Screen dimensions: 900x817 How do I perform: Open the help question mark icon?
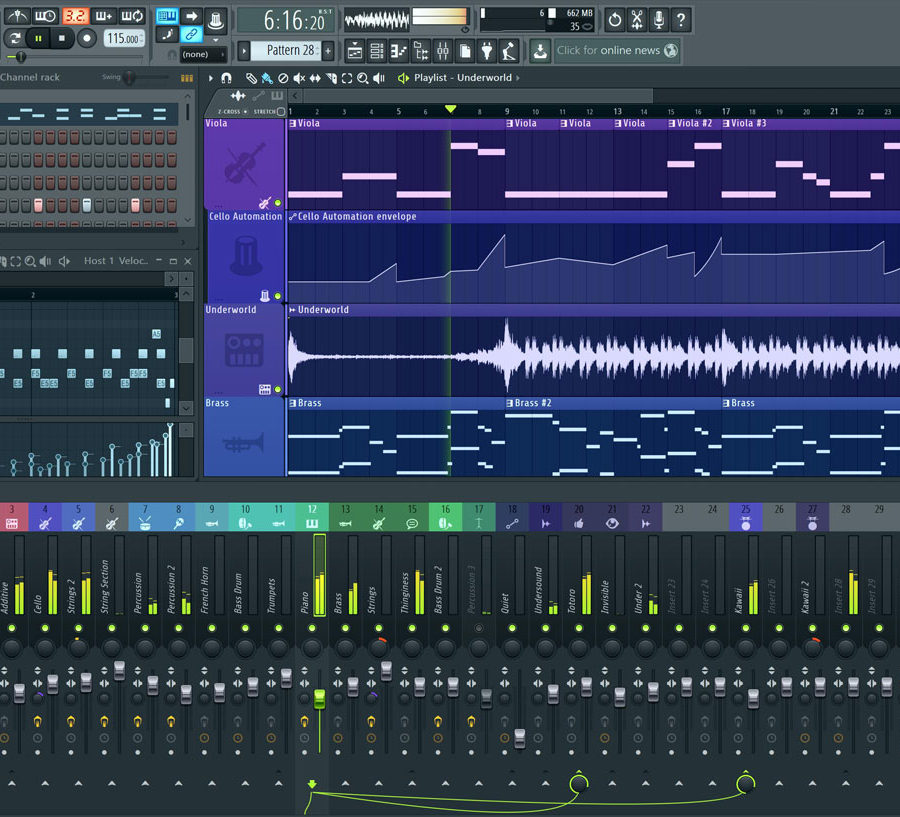[681, 19]
